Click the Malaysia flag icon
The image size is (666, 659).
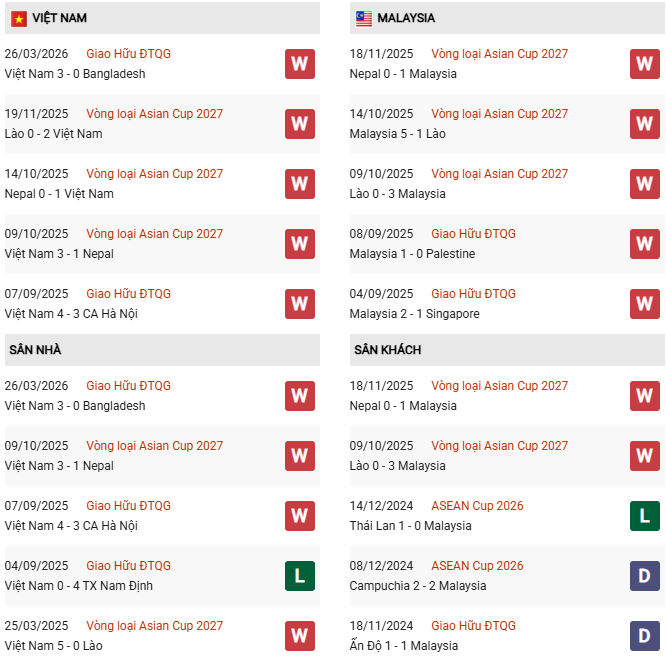364,19
